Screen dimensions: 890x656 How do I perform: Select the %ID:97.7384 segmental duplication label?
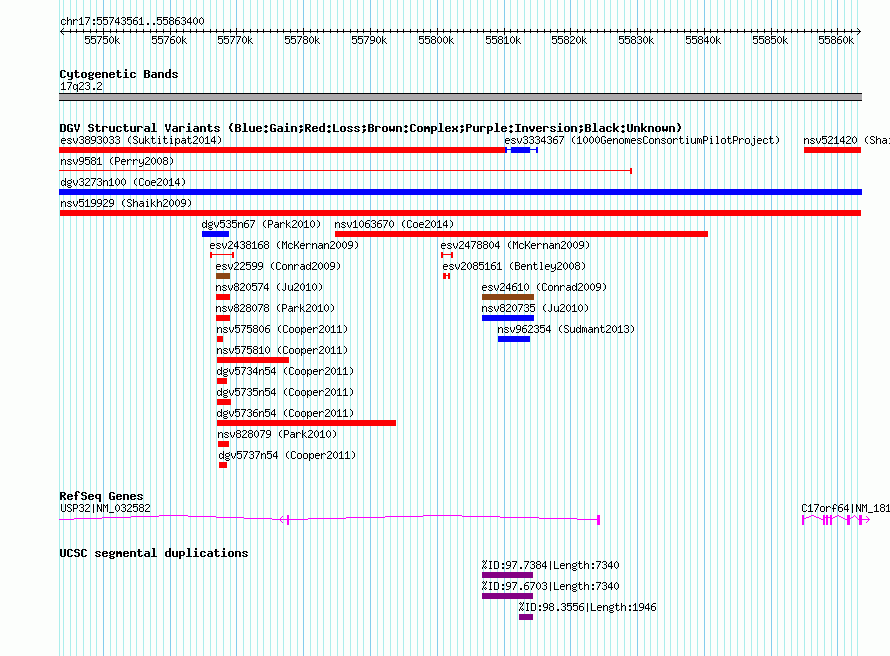point(550,565)
